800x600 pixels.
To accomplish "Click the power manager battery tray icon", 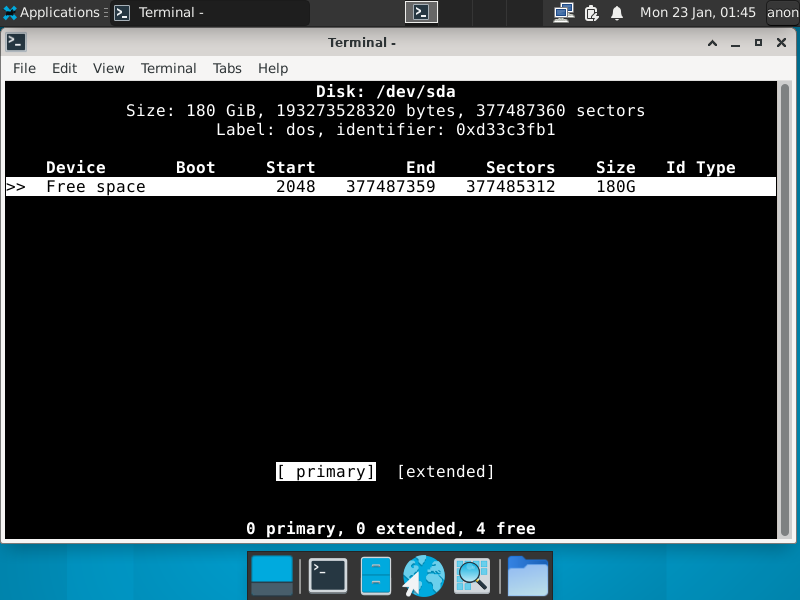I will (x=591, y=13).
